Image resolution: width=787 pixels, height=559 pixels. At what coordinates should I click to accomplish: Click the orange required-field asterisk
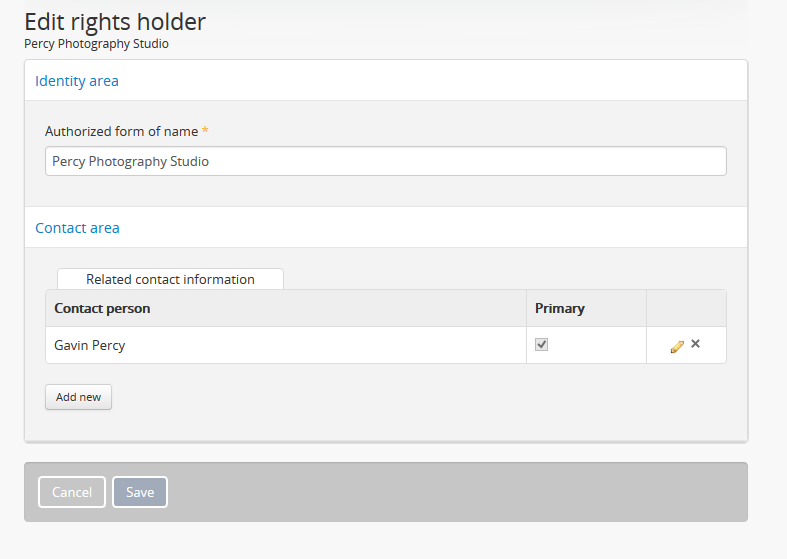(x=205, y=131)
